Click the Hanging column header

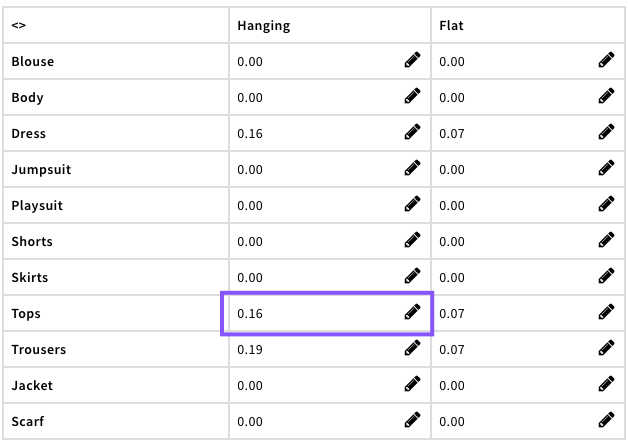click(263, 26)
